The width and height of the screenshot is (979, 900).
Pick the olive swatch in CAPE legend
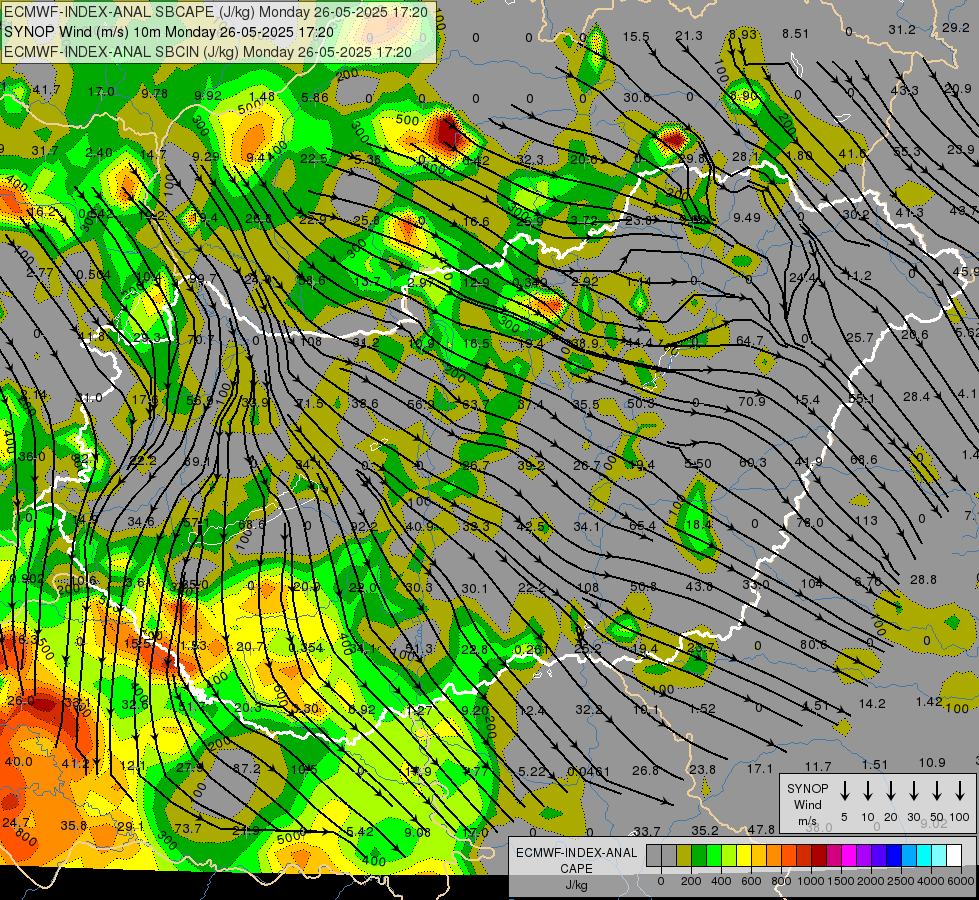click(684, 855)
